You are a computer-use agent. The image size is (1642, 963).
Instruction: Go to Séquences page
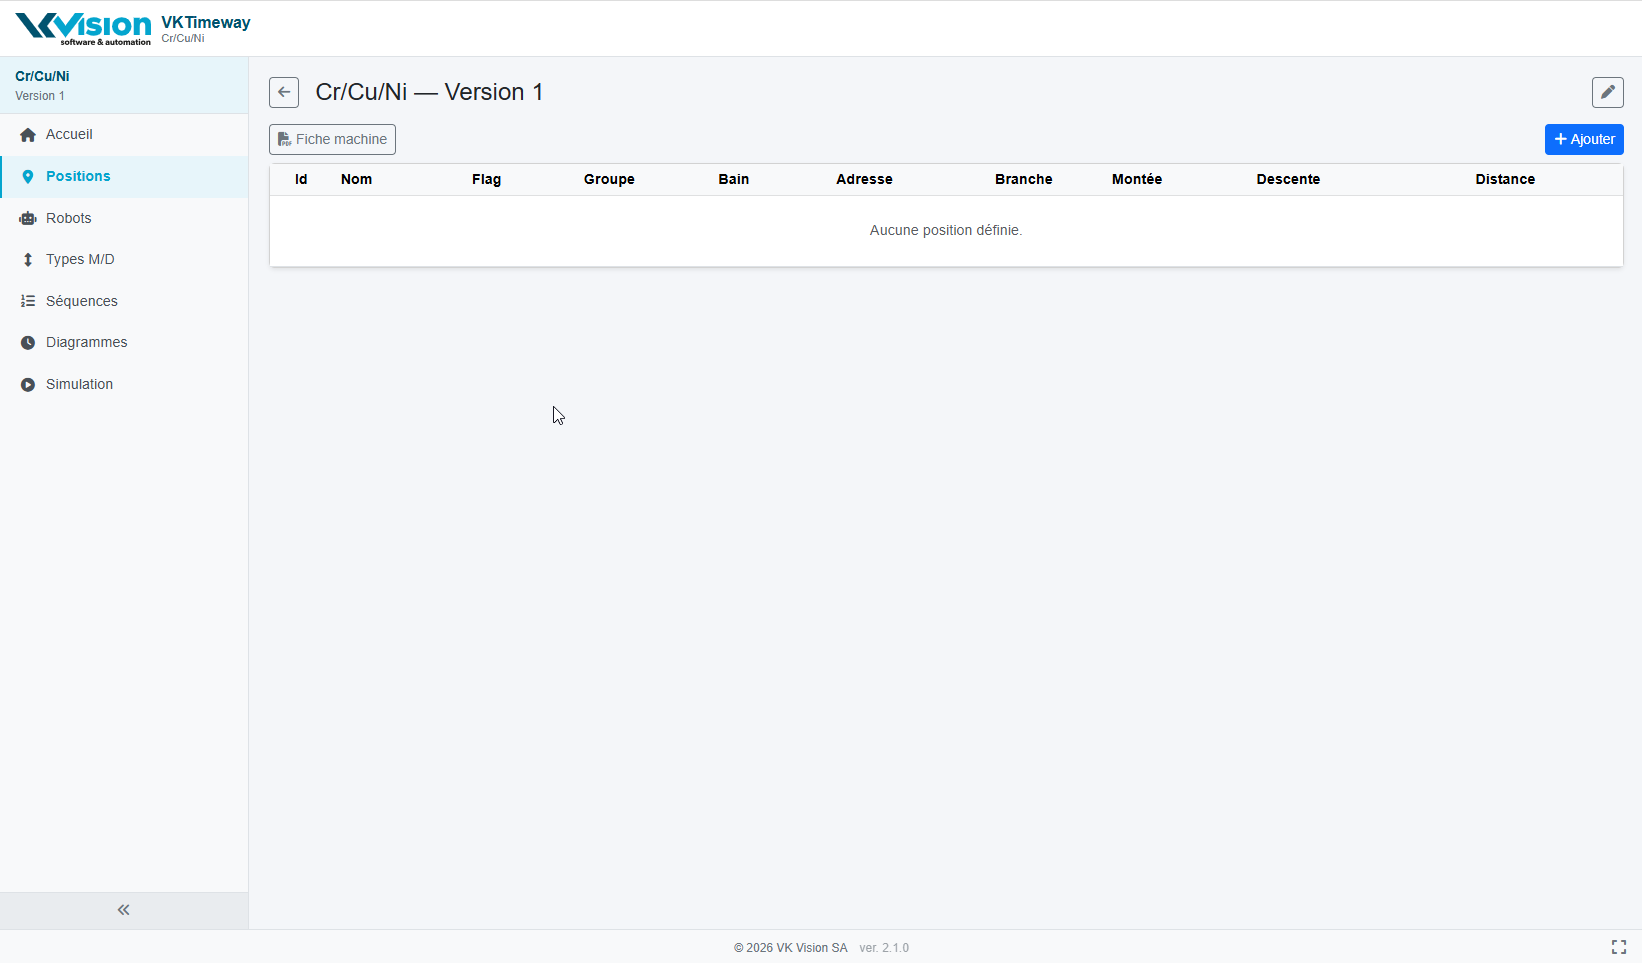click(x=82, y=301)
